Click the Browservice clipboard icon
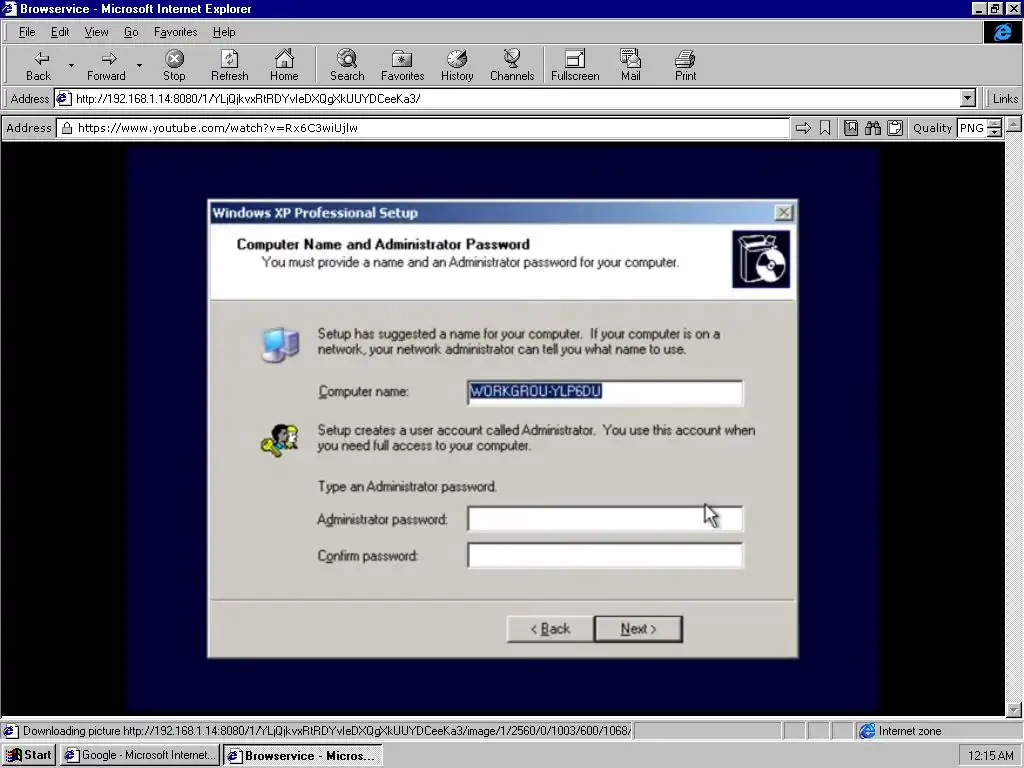Screen dimensions: 1024x768 point(895,128)
